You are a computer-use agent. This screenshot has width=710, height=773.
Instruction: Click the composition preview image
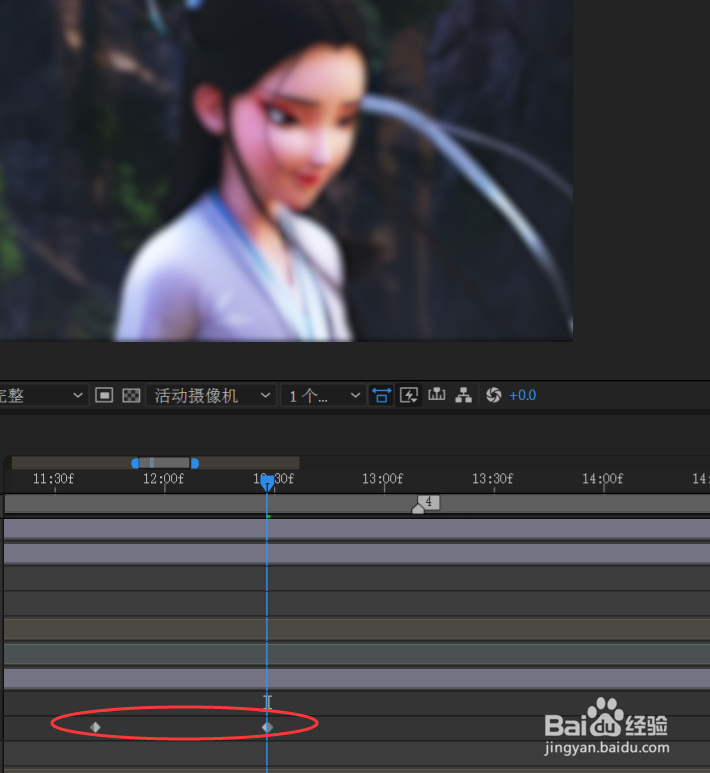pyautogui.click(x=286, y=170)
